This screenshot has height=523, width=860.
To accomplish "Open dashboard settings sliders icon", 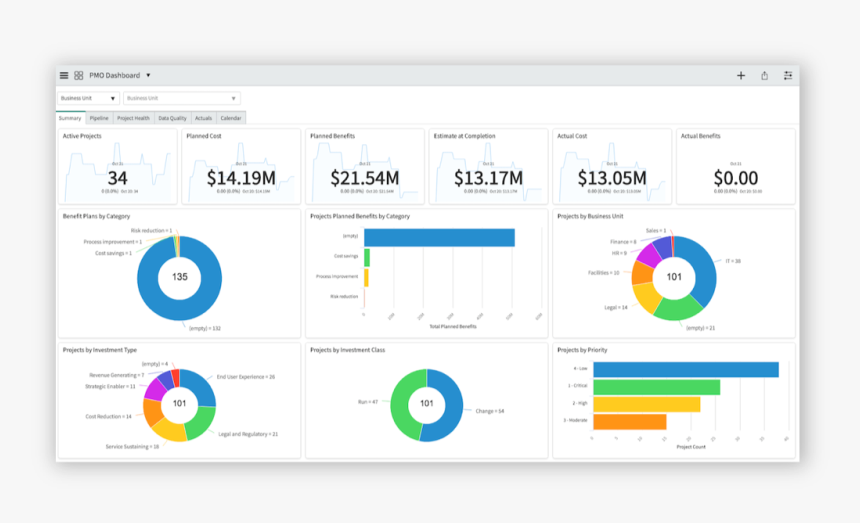I will coord(788,76).
